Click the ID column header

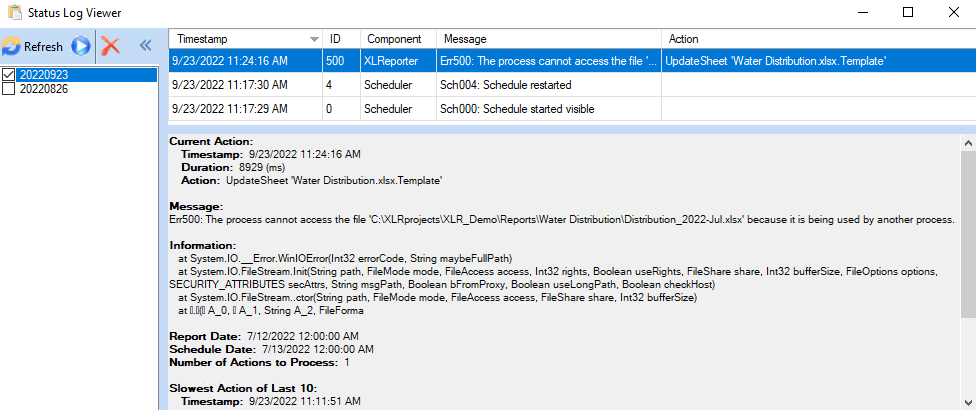pos(340,39)
